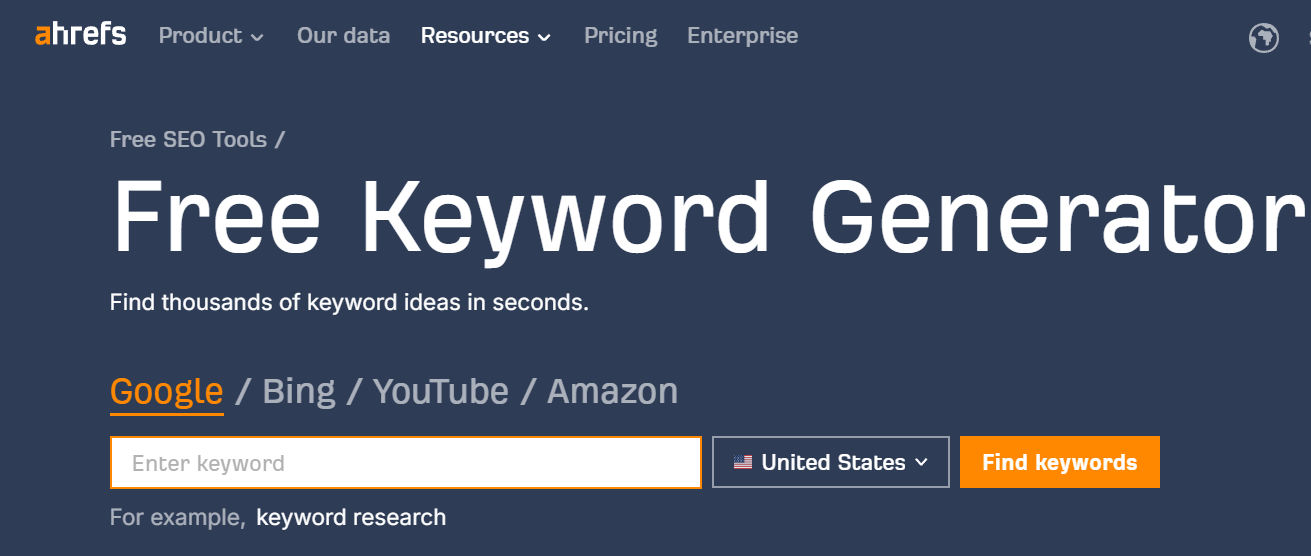Switch to the YouTube tab
Viewport: 1311px width, 556px height.
[440, 391]
